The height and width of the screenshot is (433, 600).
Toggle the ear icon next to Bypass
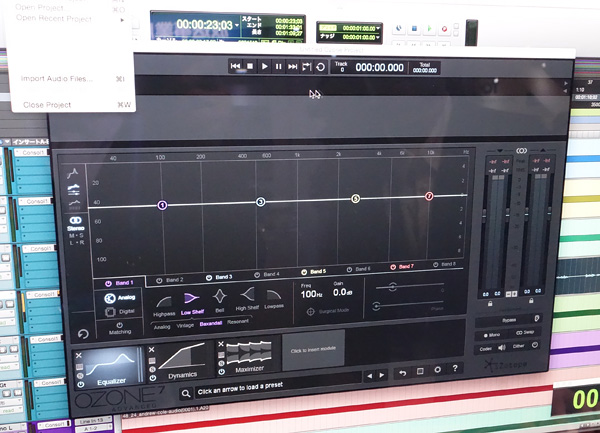537,318
